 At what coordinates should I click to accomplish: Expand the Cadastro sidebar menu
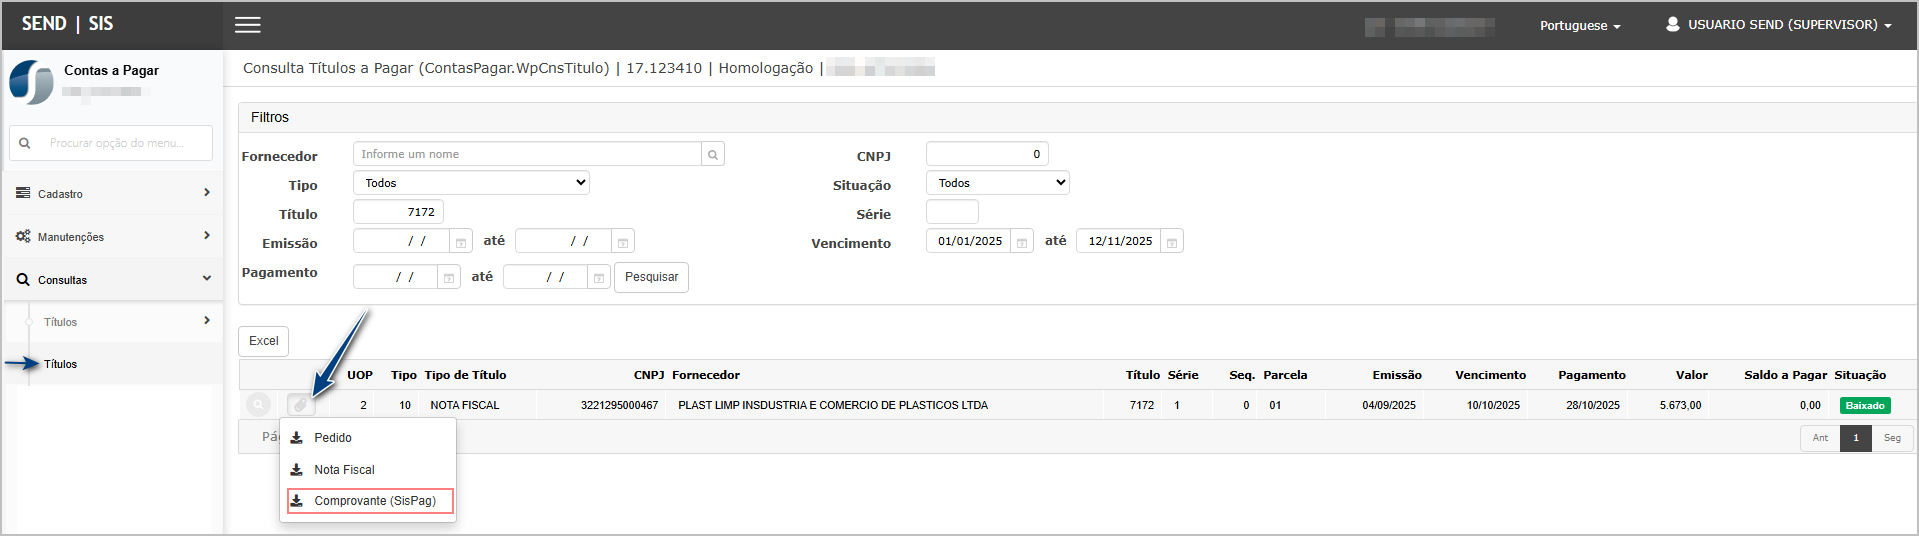[x=112, y=194]
